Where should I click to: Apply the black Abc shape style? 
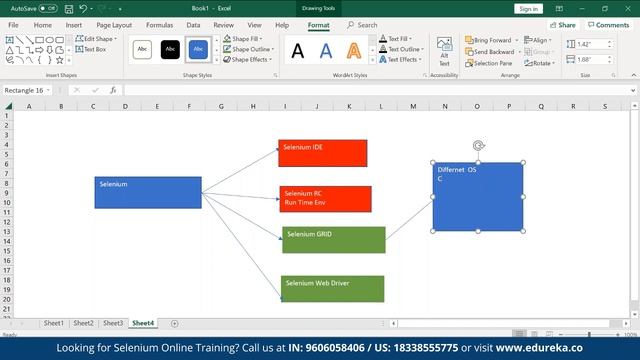tap(170, 49)
